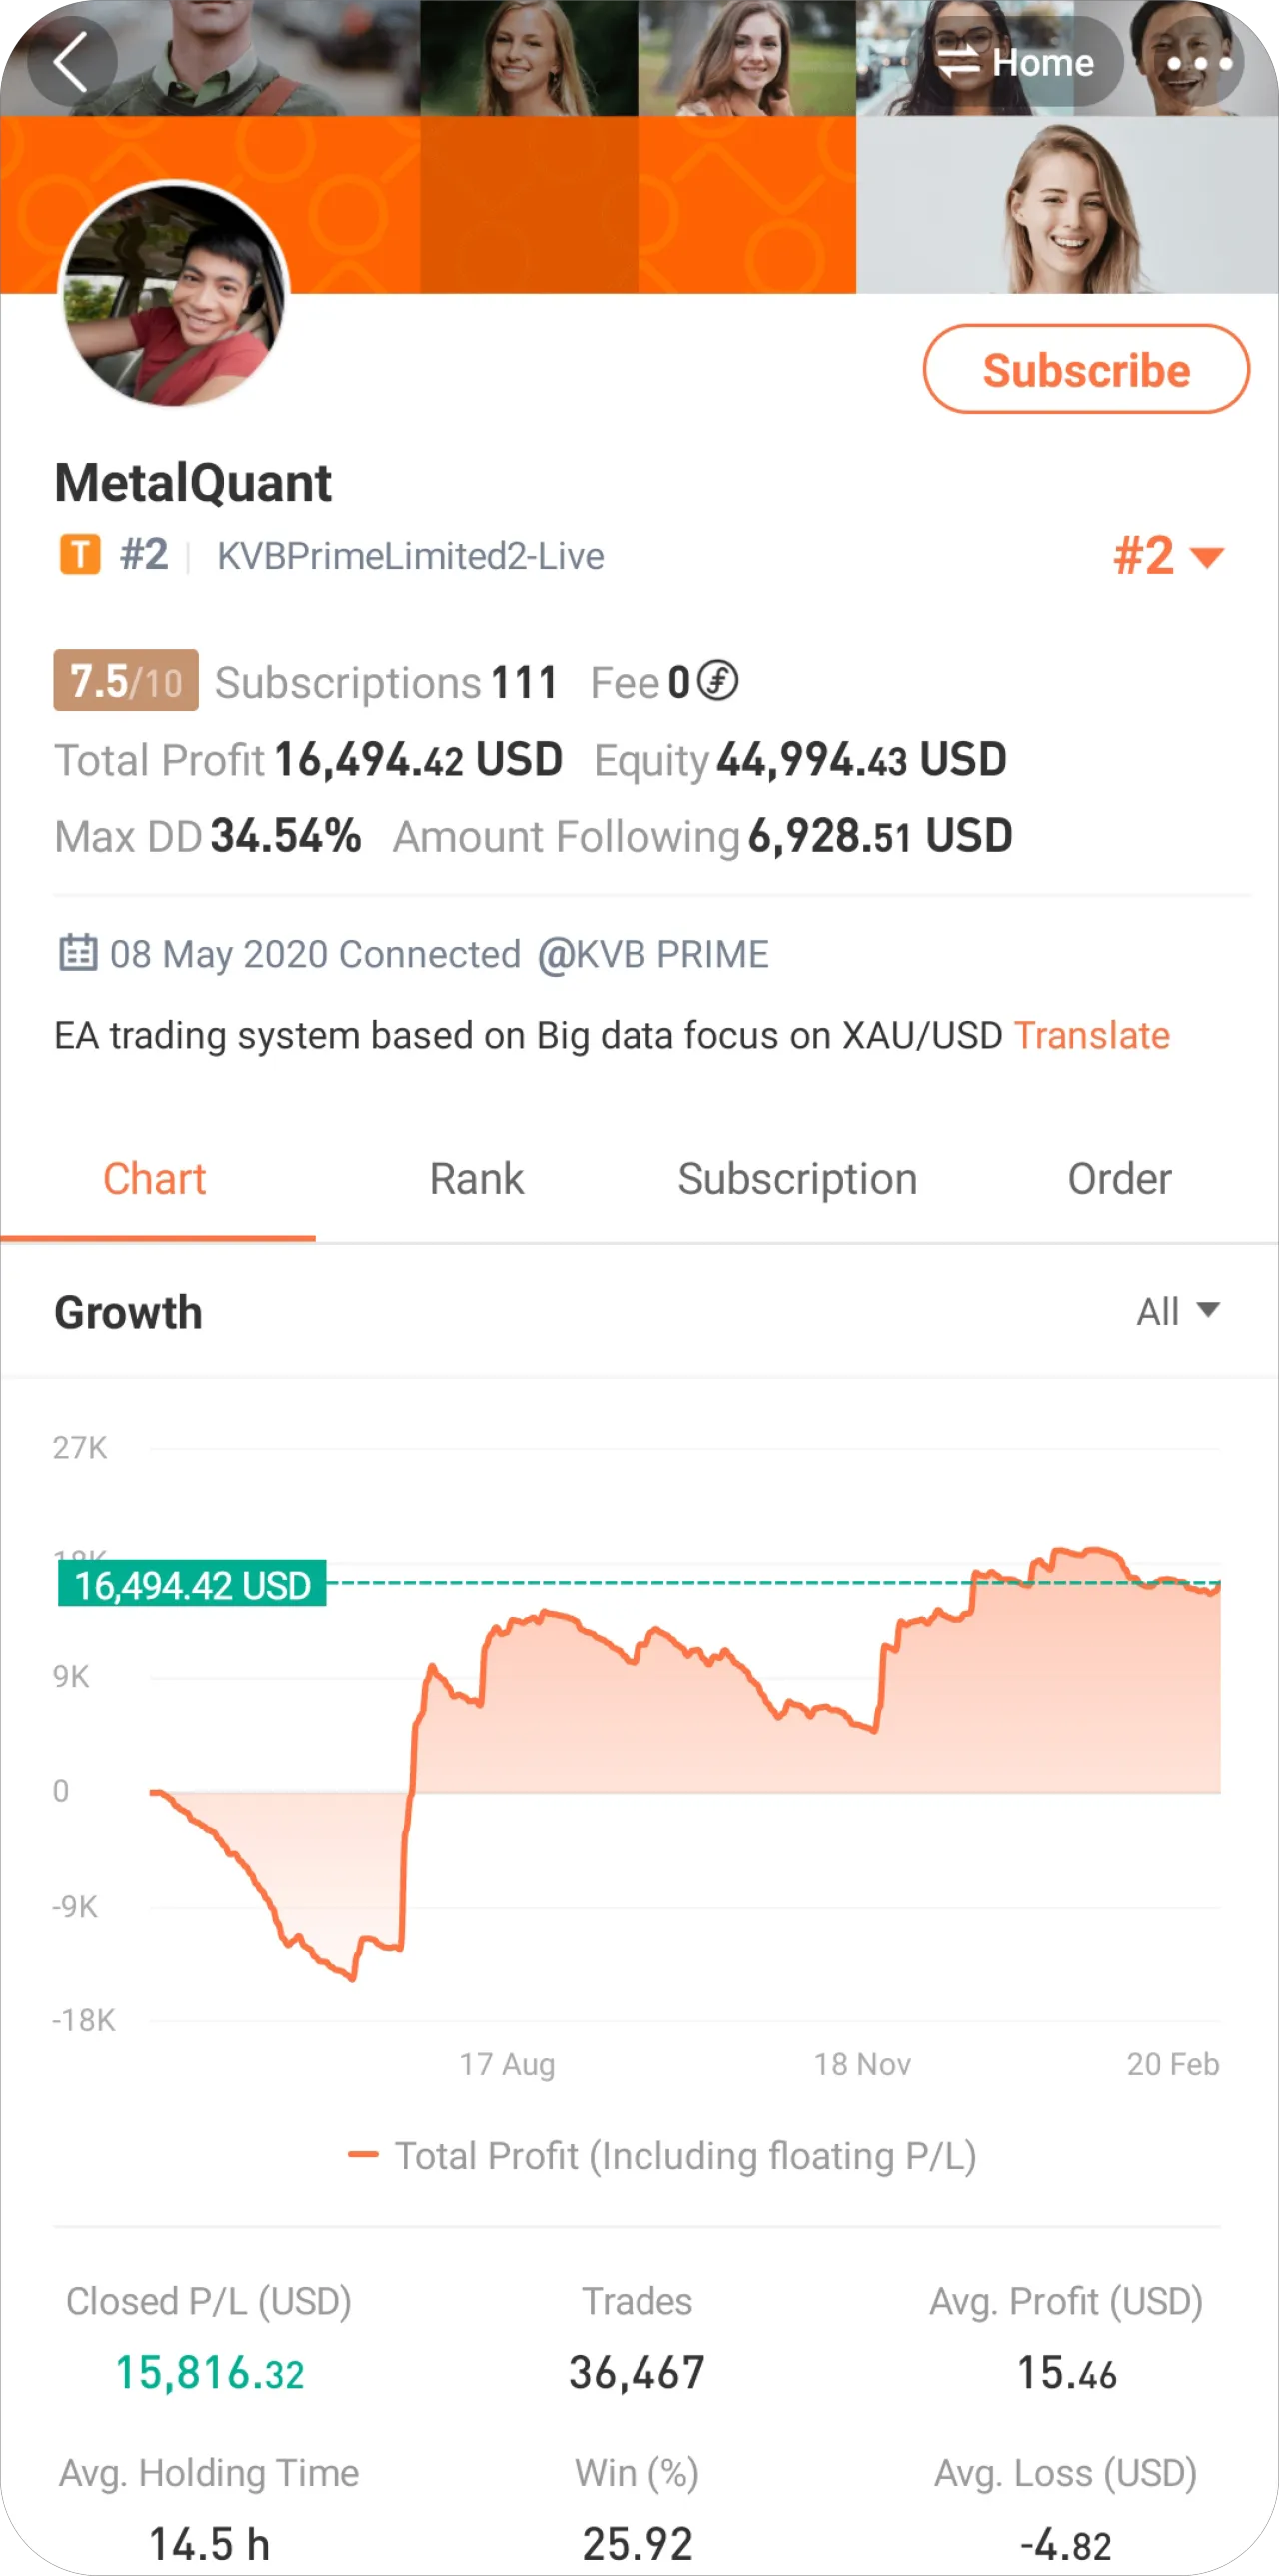Open the three-dots more options menu
This screenshot has height=2576, width=1279.
point(1199,62)
